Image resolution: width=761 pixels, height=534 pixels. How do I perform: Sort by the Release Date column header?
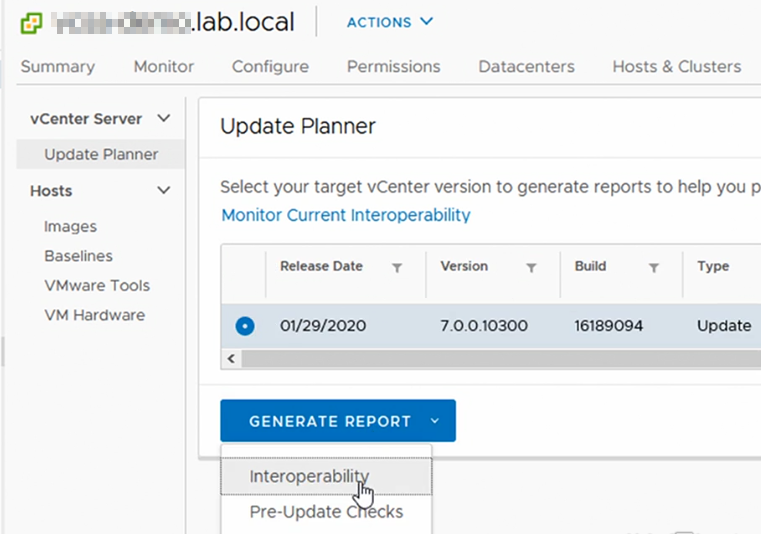(x=321, y=266)
